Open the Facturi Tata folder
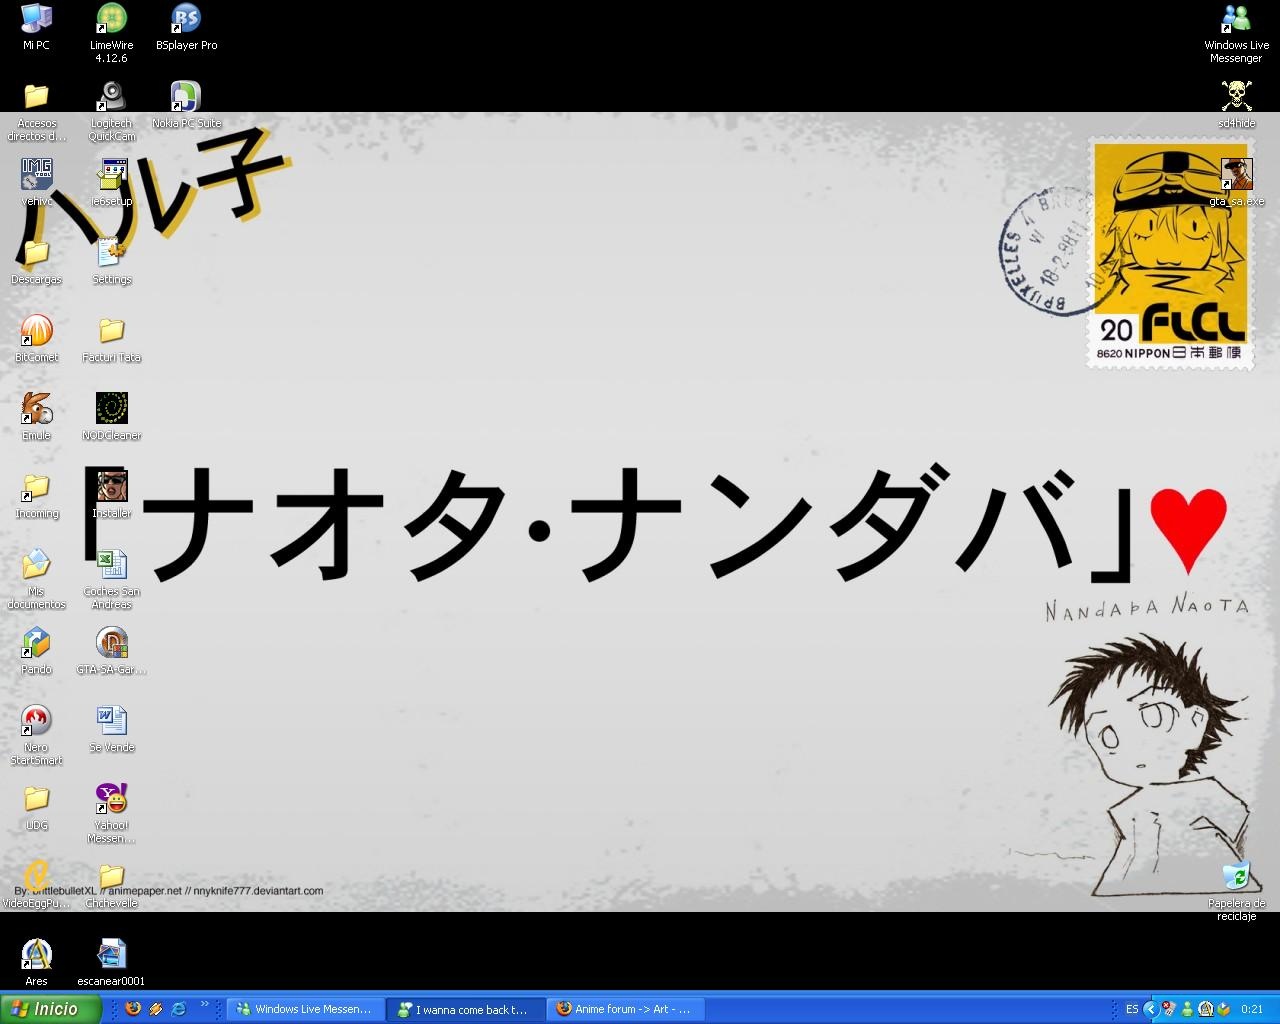 (111, 339)
